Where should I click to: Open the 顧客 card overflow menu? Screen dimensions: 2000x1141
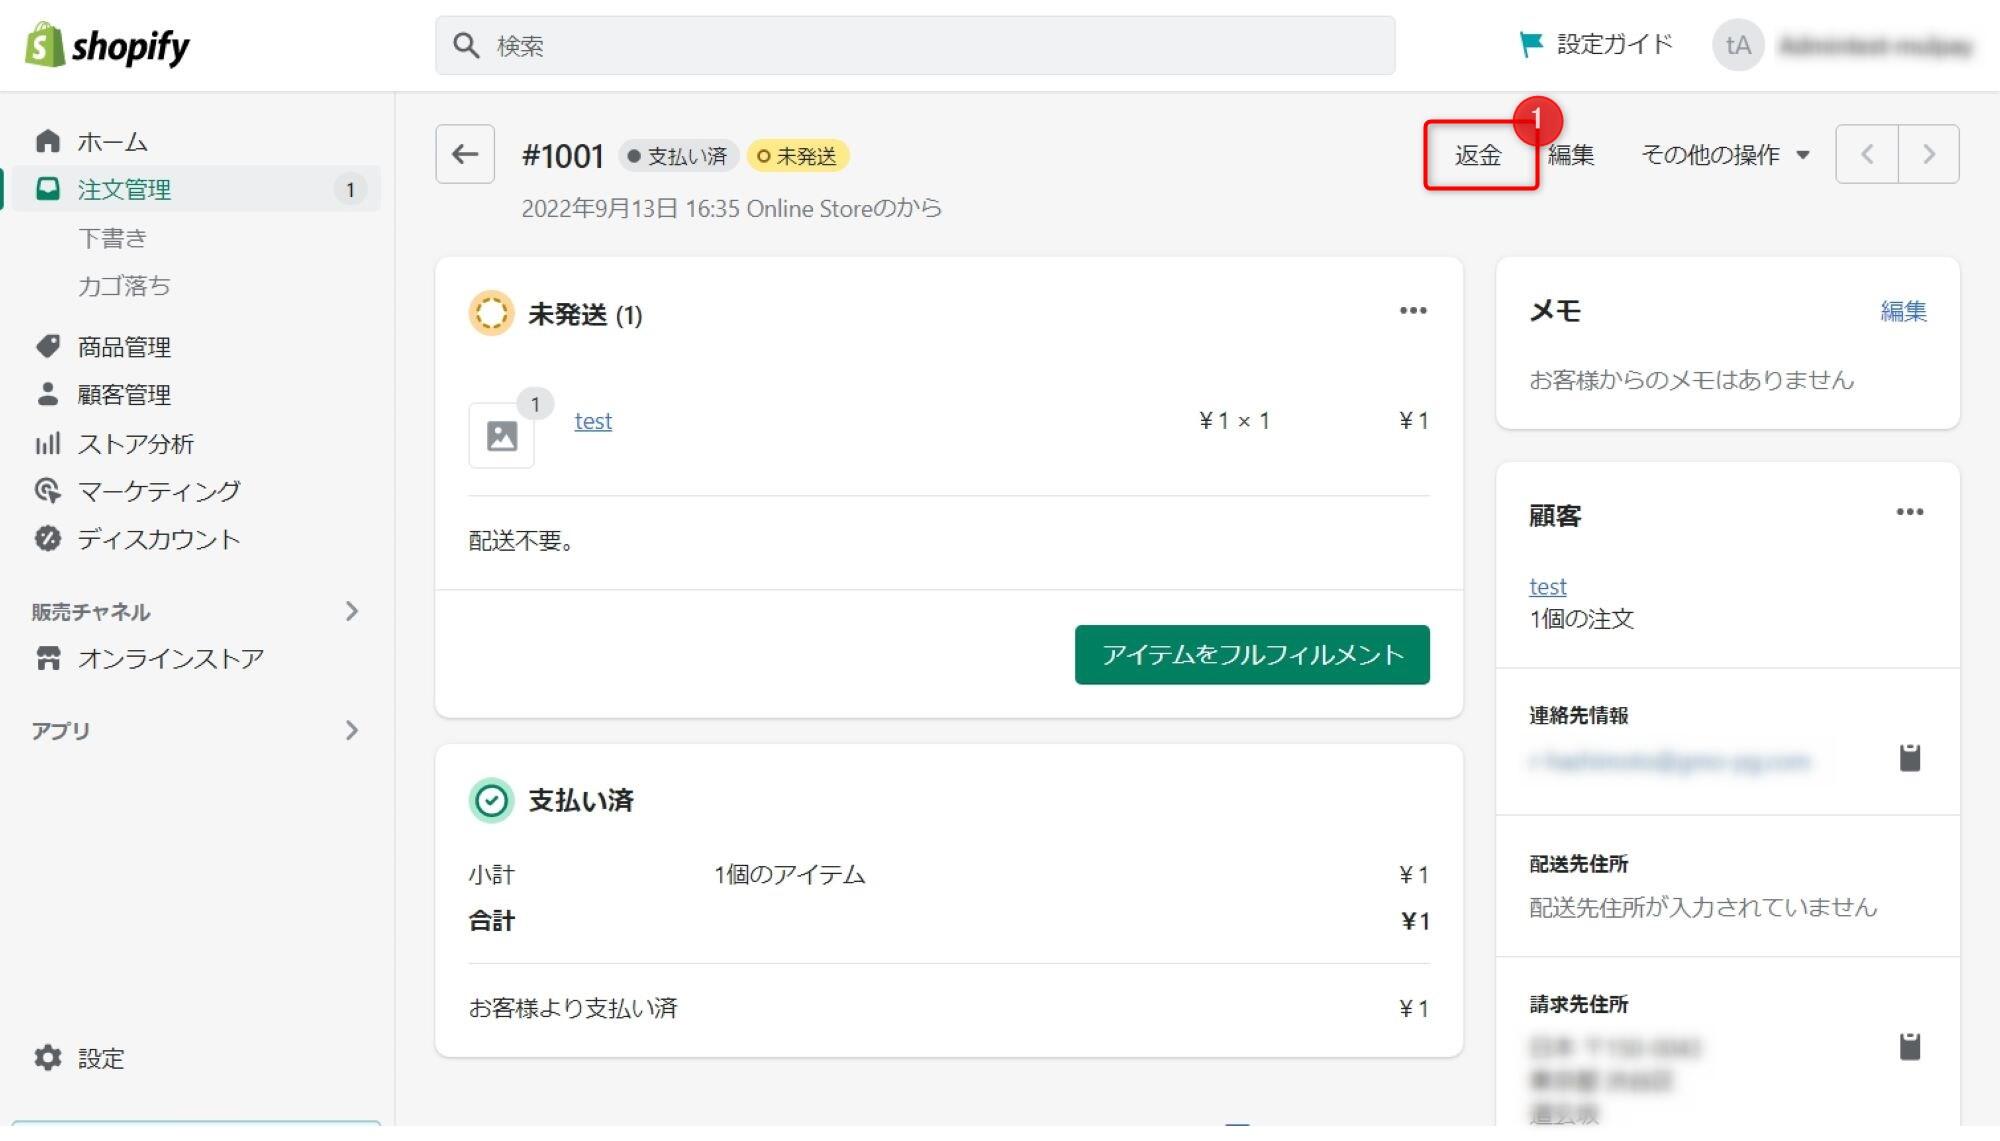coord(1910,512)
